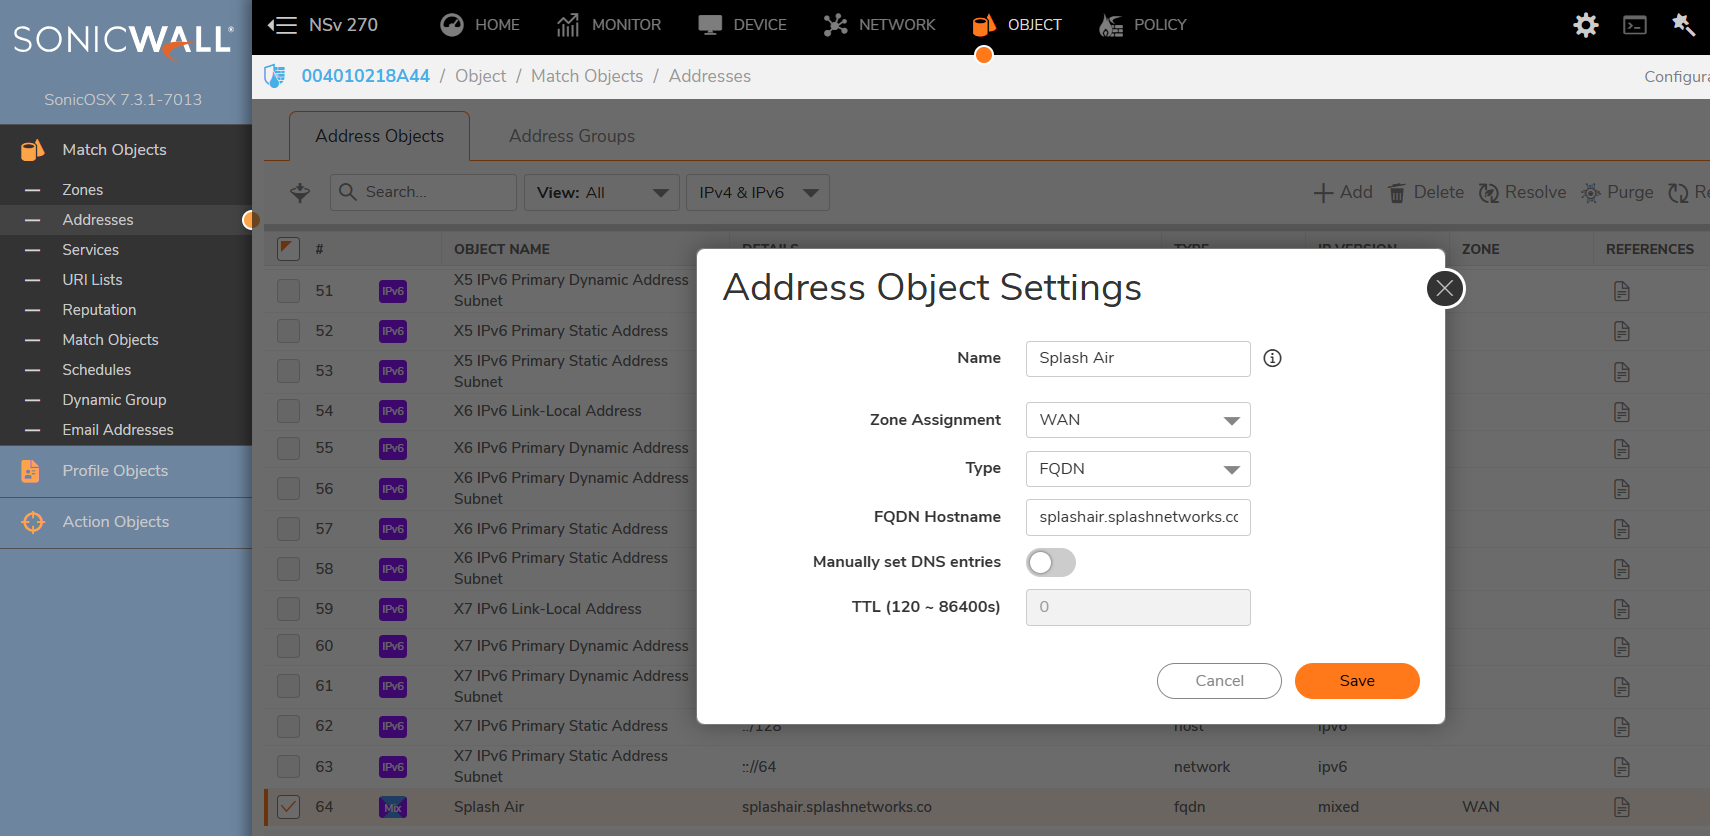Check the box for row 52
The image size is (1710, 836).
coord(288,331)
